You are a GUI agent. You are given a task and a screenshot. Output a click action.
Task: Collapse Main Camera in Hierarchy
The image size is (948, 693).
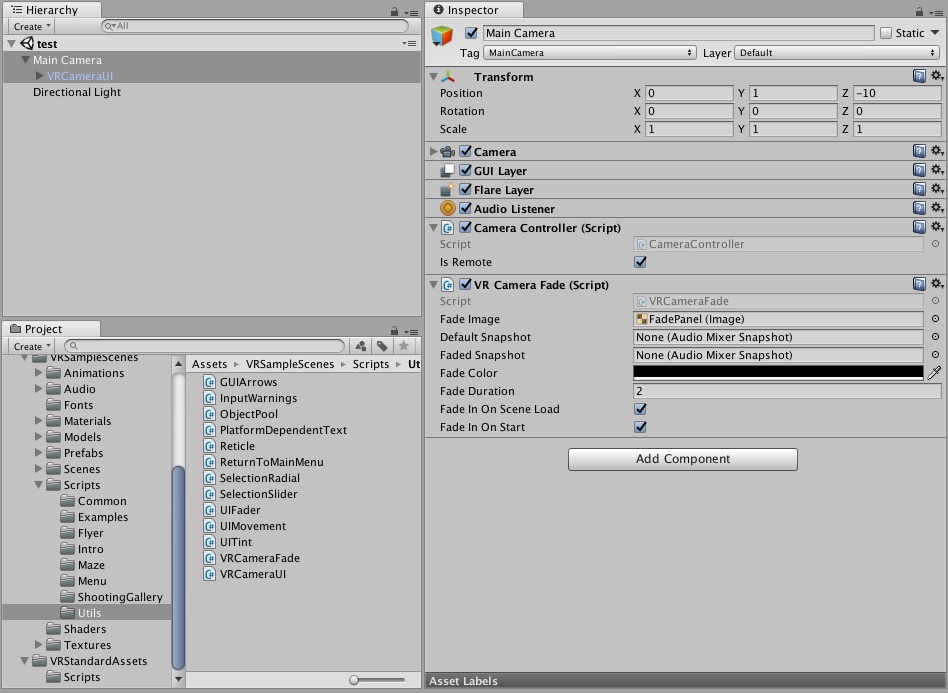pos(25,60)
